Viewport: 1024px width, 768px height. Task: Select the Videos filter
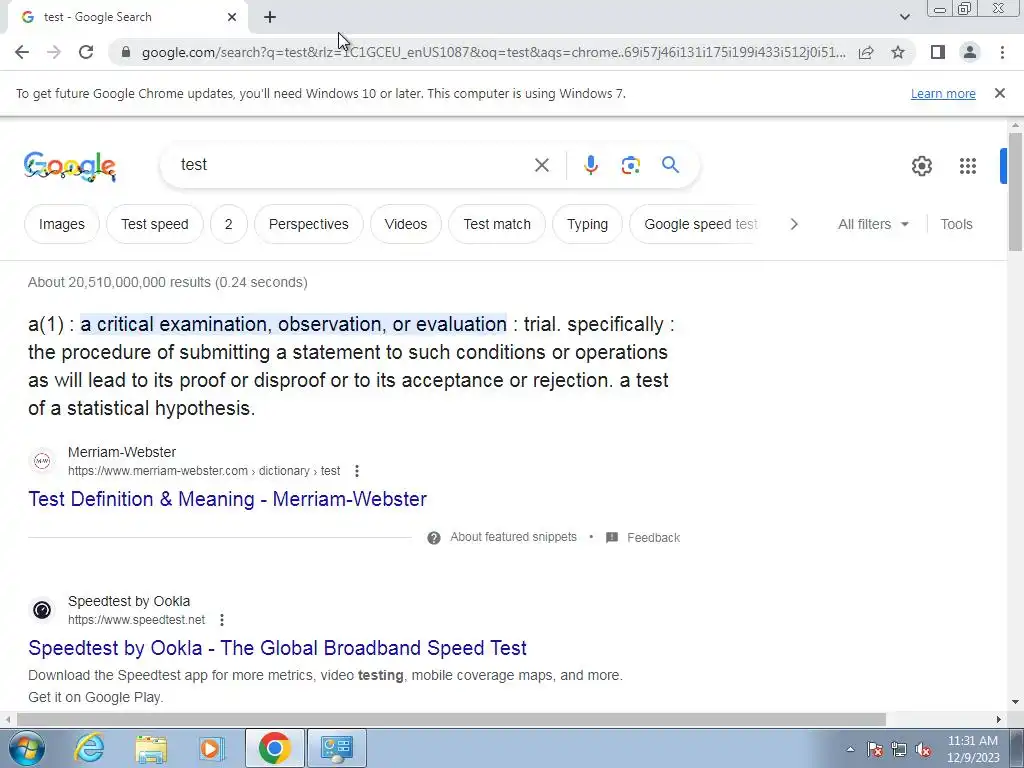pyautogui.click(x=406, y=224)
